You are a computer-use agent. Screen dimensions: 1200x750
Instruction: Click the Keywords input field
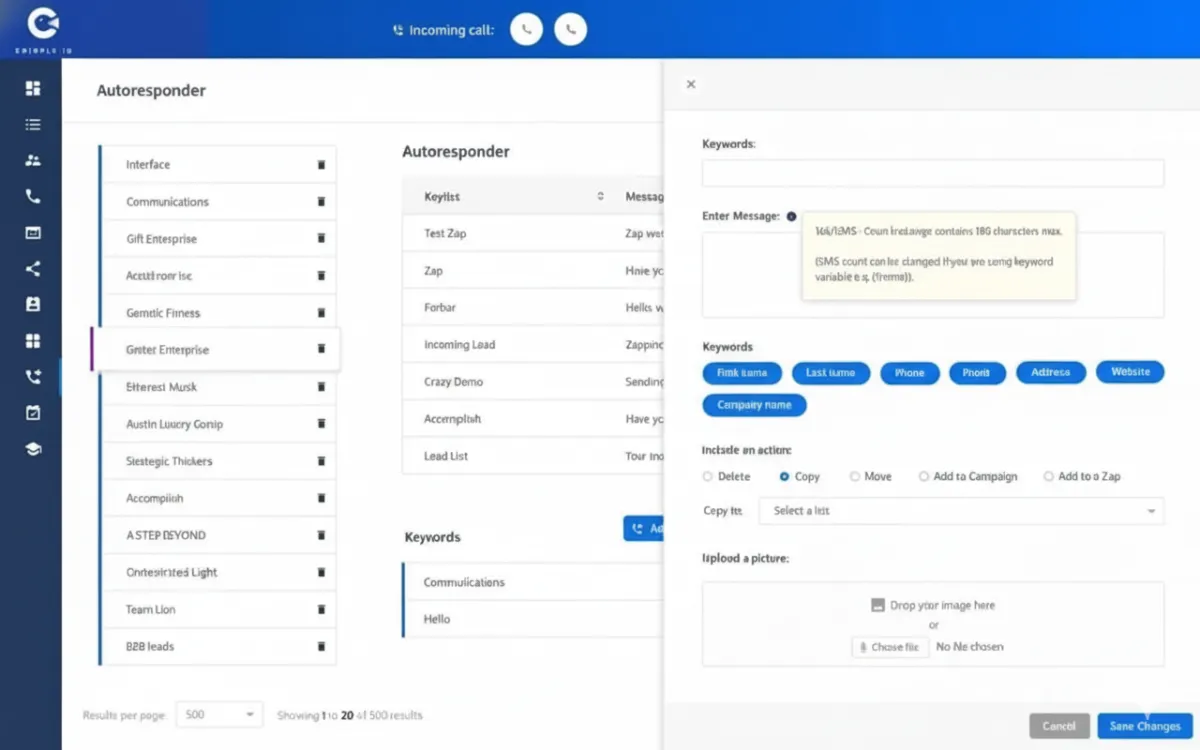point(933,173)
